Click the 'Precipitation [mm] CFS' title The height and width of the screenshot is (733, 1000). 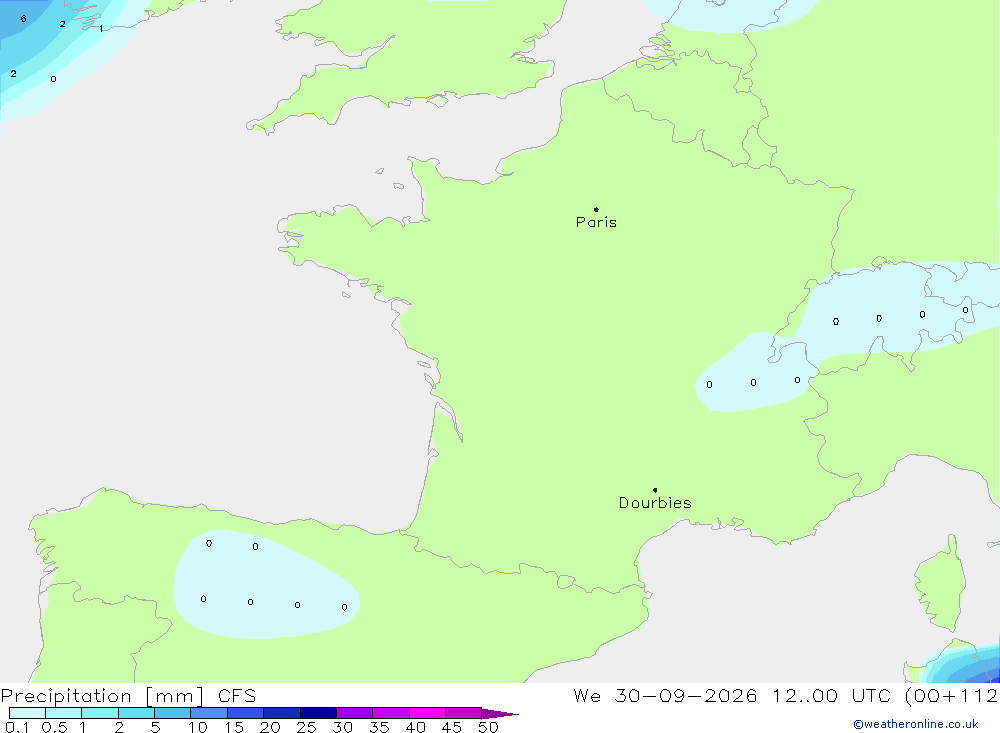(x=128, y=695)
